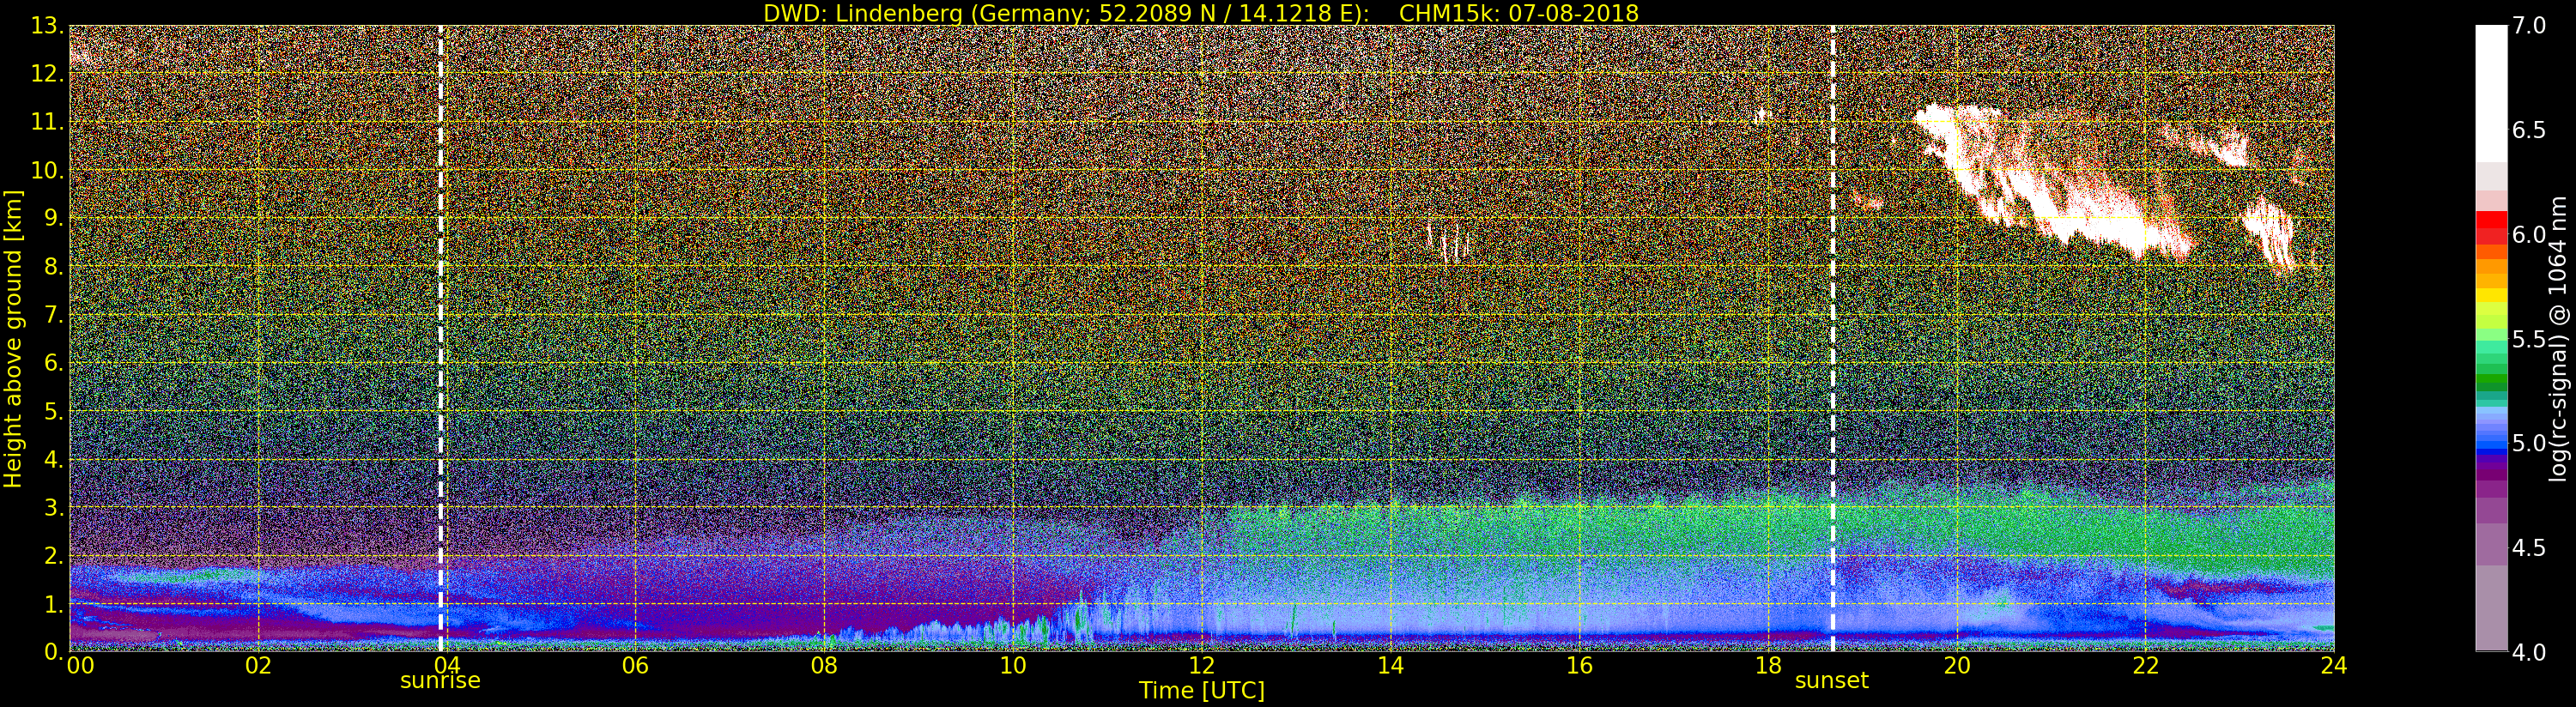Click the "Time [UTC]" axis label
The height and width of the screenshot is (707, 2576).
[x=1202, y=691]
